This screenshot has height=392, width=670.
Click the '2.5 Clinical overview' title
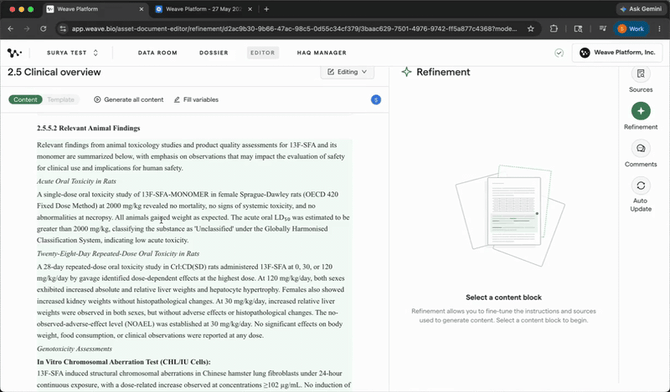54,72
